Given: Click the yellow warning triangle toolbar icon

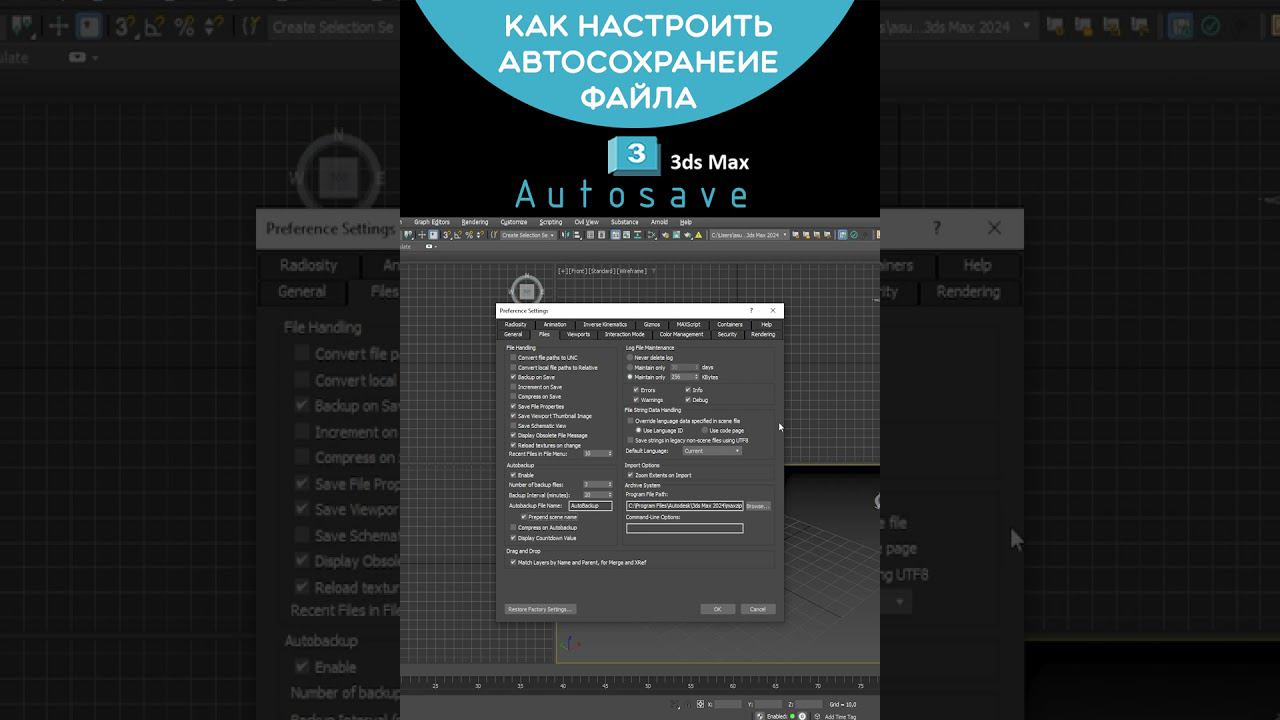Looking at the screenshot, I should 698,235.
